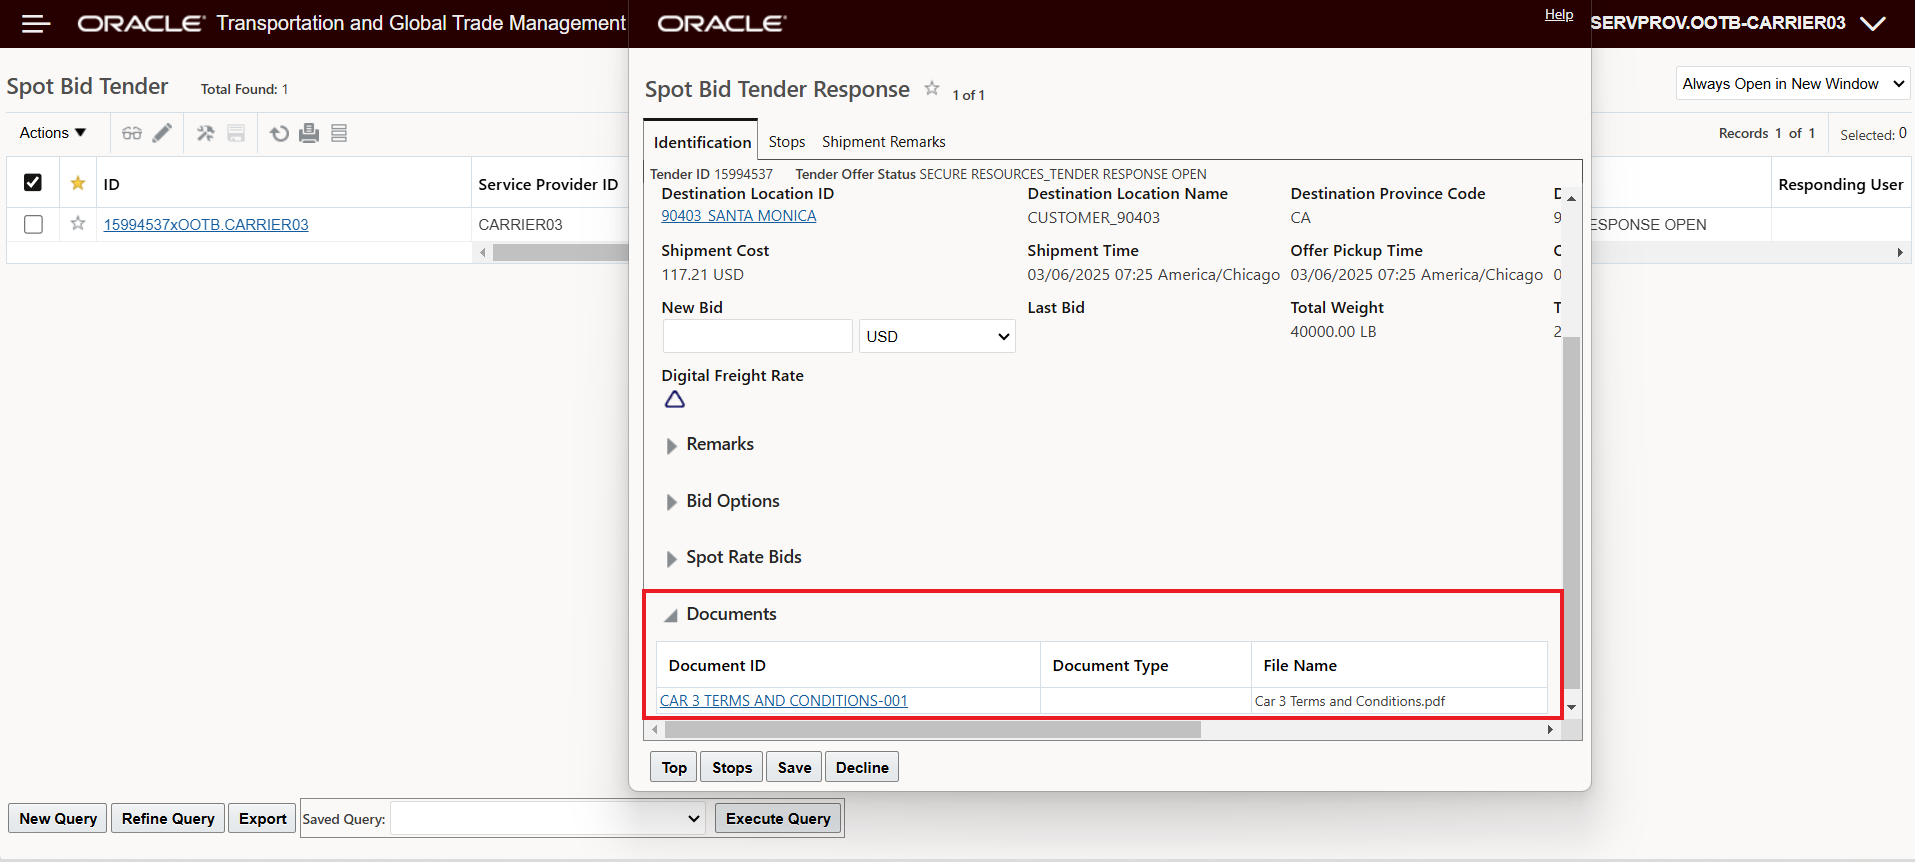Click the CUSTOMER_90403 destination name value

(1093, 217)
